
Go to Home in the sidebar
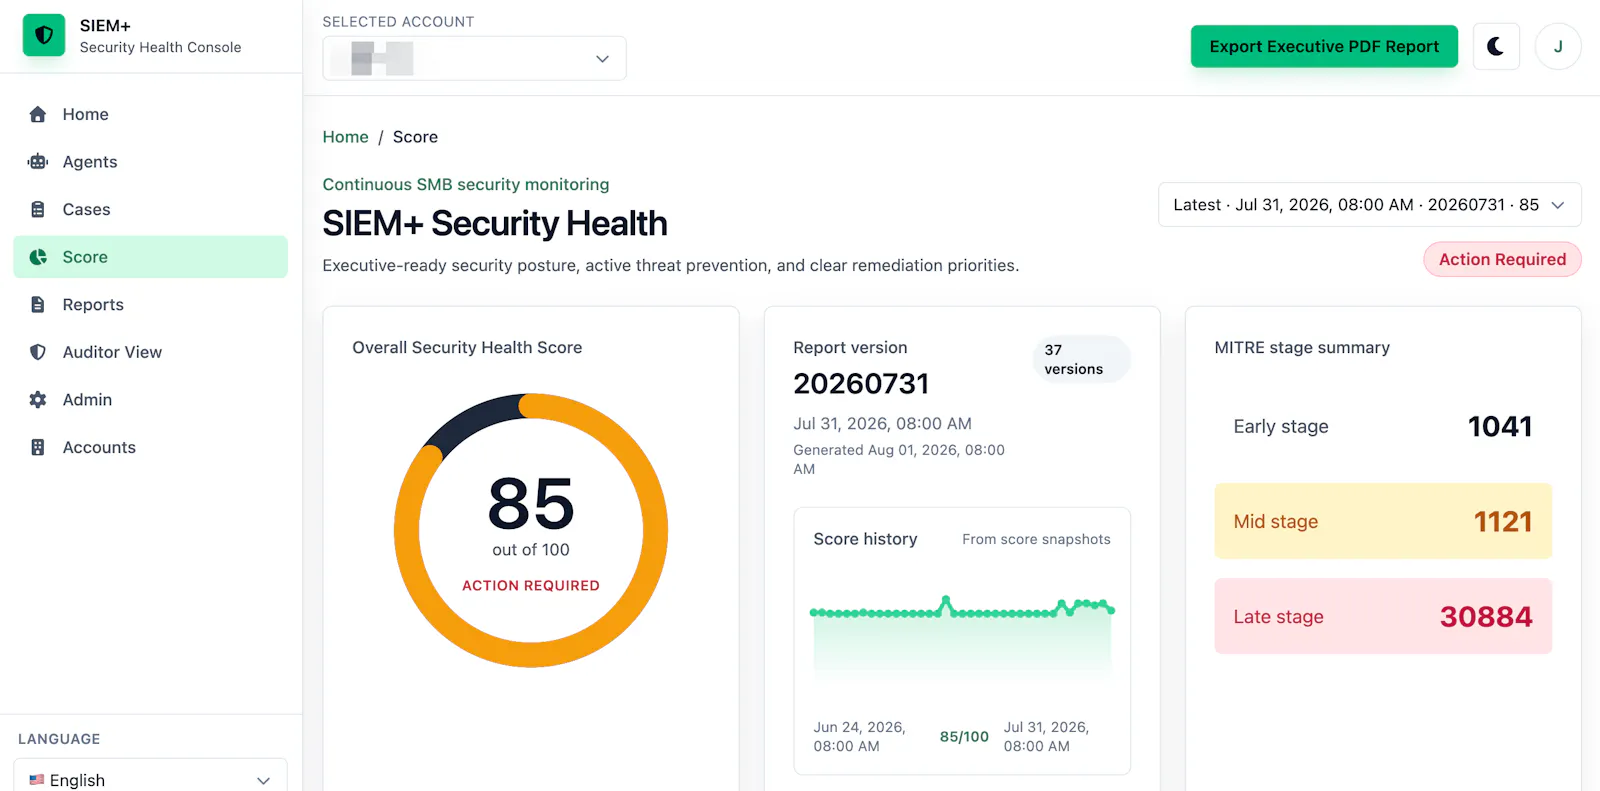click(x=150, y=114)
